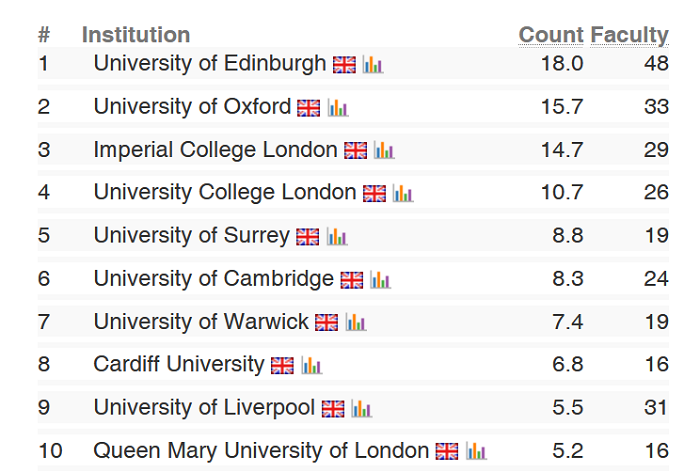This screenshot has width=700, height=472.
Task: Open the chart icon for University of Warwick
Action: click(x=356, y=323)
